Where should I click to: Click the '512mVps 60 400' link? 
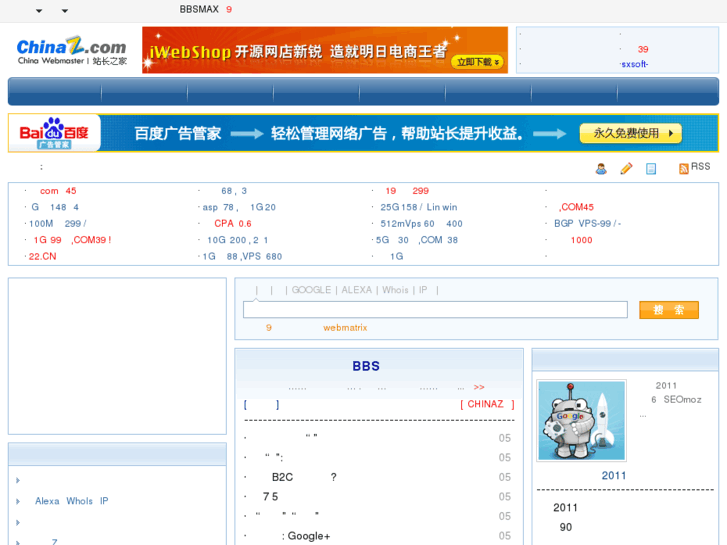click(421, 224)
